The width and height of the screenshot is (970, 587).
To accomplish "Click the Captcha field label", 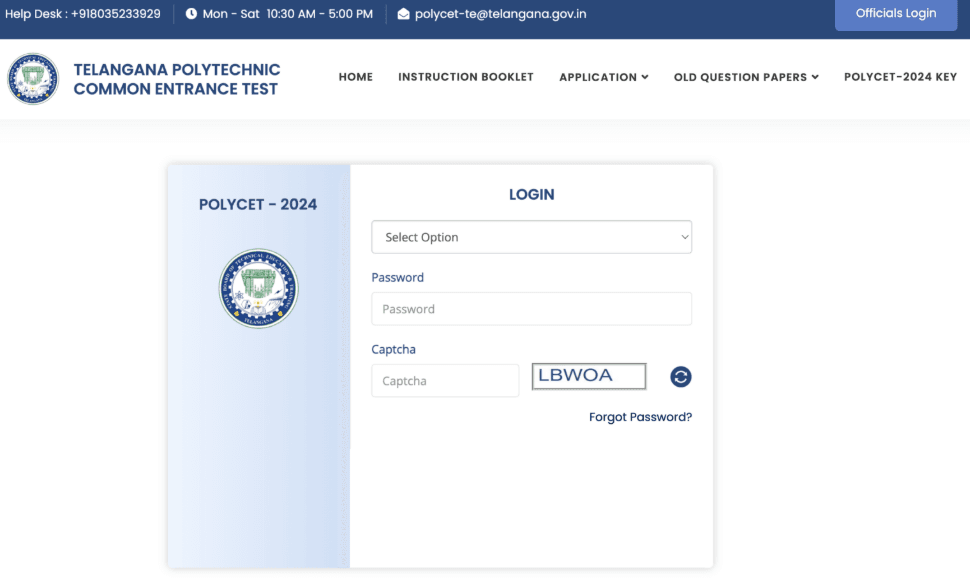I will point(393,349).
